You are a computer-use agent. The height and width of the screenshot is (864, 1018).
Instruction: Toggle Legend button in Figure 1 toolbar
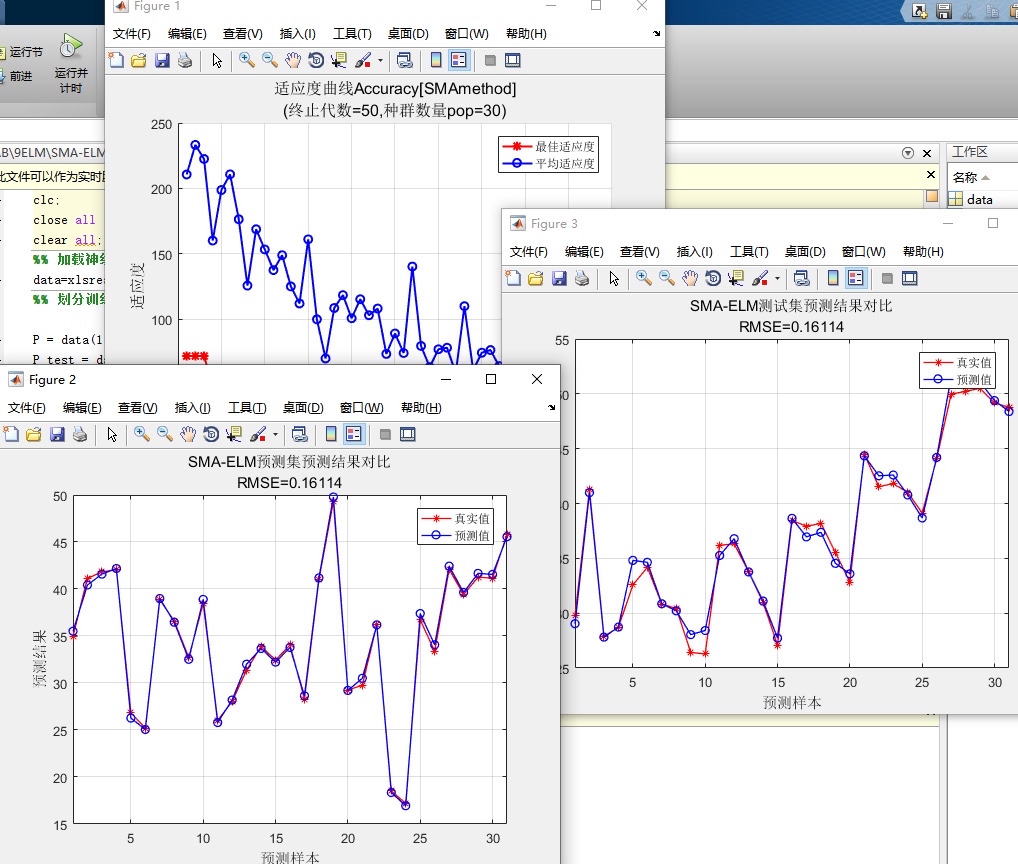(458, 60)
